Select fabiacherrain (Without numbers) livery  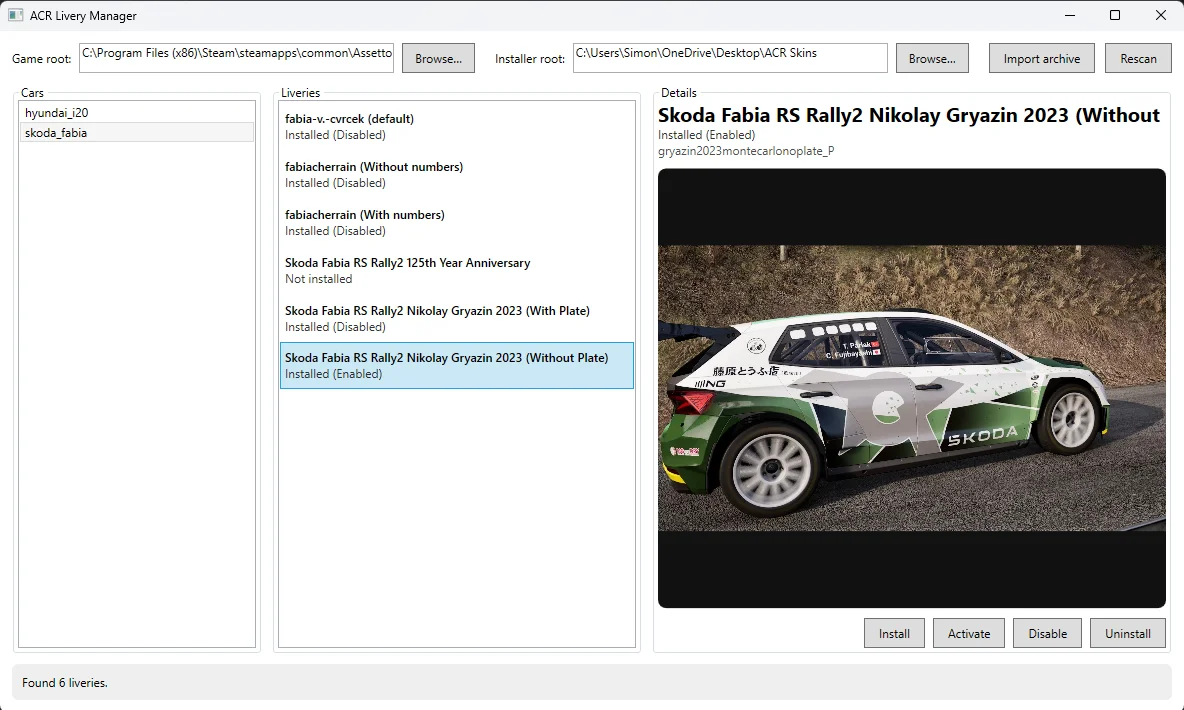457,174
